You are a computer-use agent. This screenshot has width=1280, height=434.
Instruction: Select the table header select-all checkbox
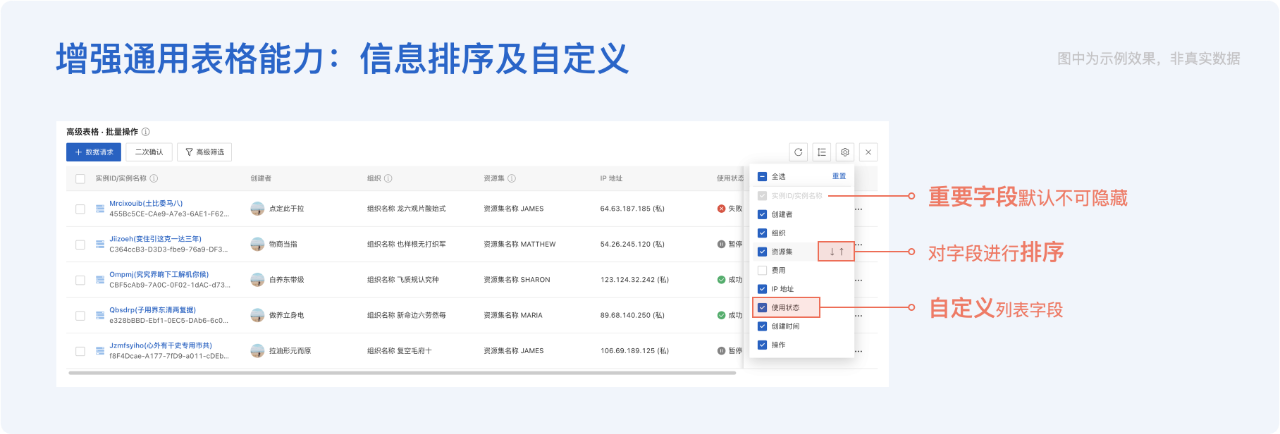pos(80,179)
